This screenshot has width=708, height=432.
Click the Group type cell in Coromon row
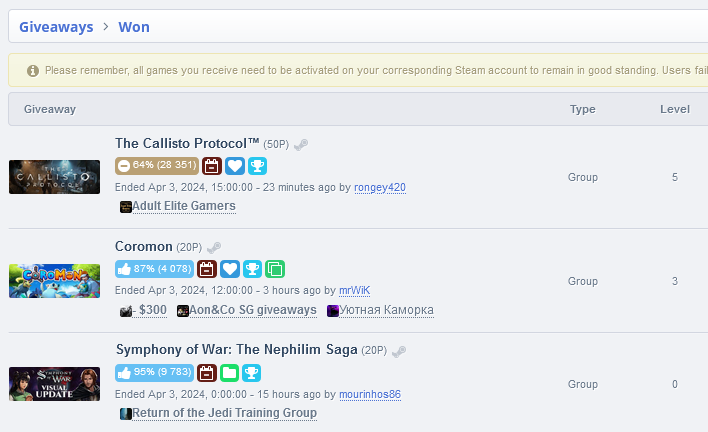583,281
